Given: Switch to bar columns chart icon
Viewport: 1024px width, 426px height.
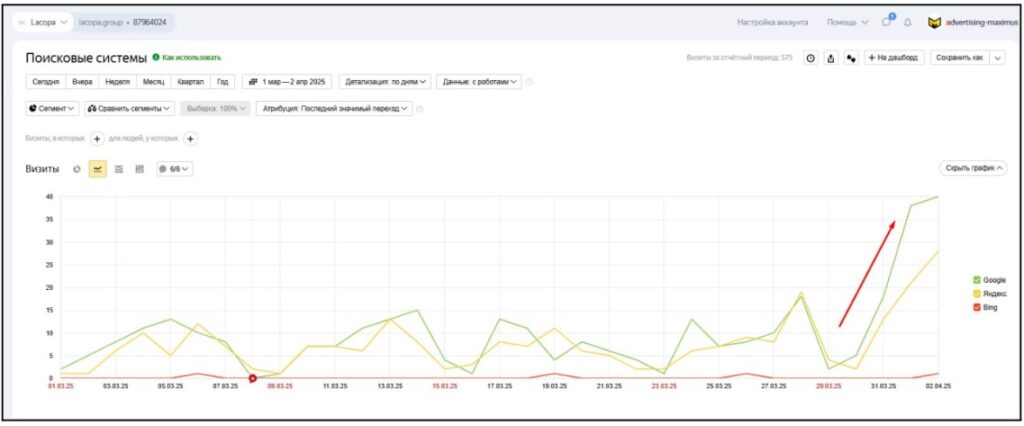Looking at the screenshot, I should click(139, 169).
